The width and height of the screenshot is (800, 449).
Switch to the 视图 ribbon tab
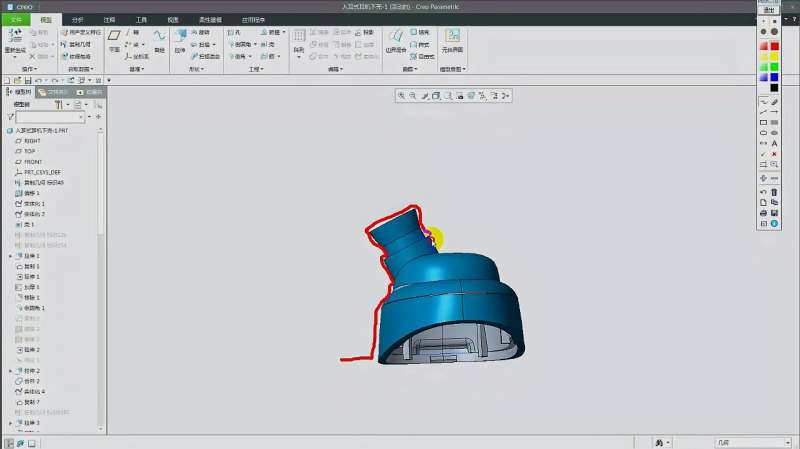point(172,19)
